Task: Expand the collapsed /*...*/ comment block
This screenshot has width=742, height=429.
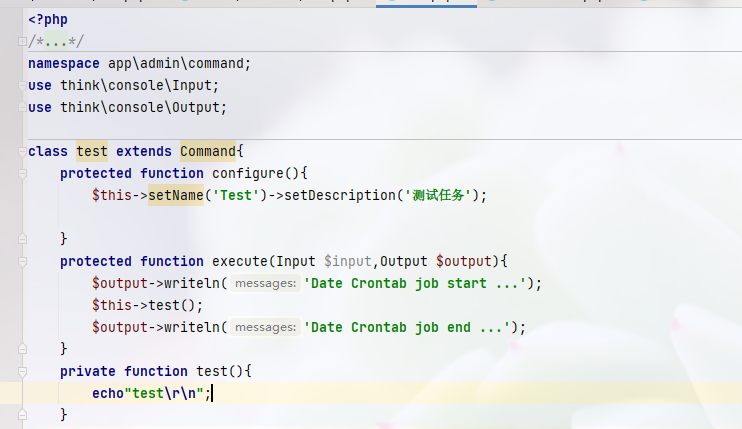Action: point(22,41)
